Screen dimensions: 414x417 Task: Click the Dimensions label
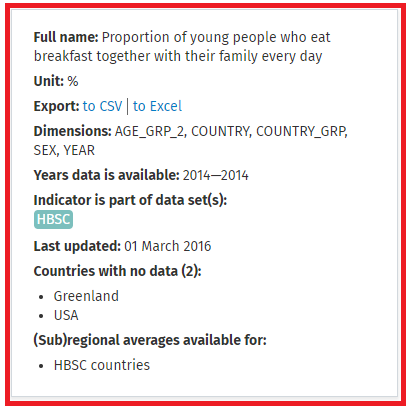(x=73, y=131)
